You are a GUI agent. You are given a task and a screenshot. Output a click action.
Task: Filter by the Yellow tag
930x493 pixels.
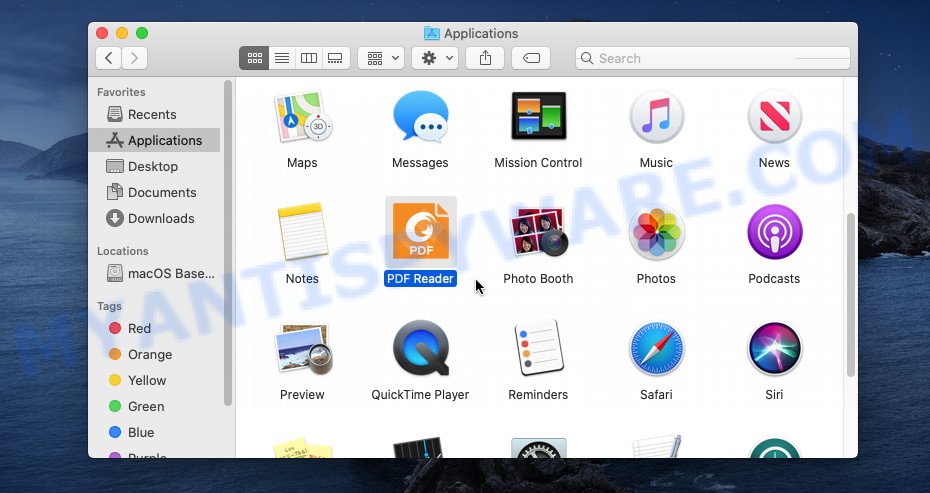point(154,381)
